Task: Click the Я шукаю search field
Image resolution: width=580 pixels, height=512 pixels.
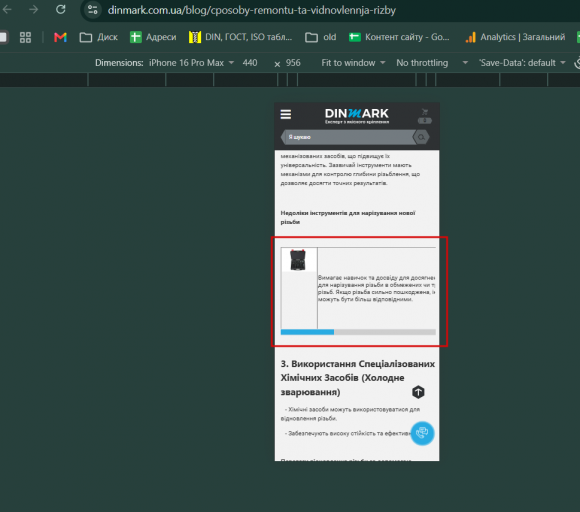Action: [x=348, y=137]
